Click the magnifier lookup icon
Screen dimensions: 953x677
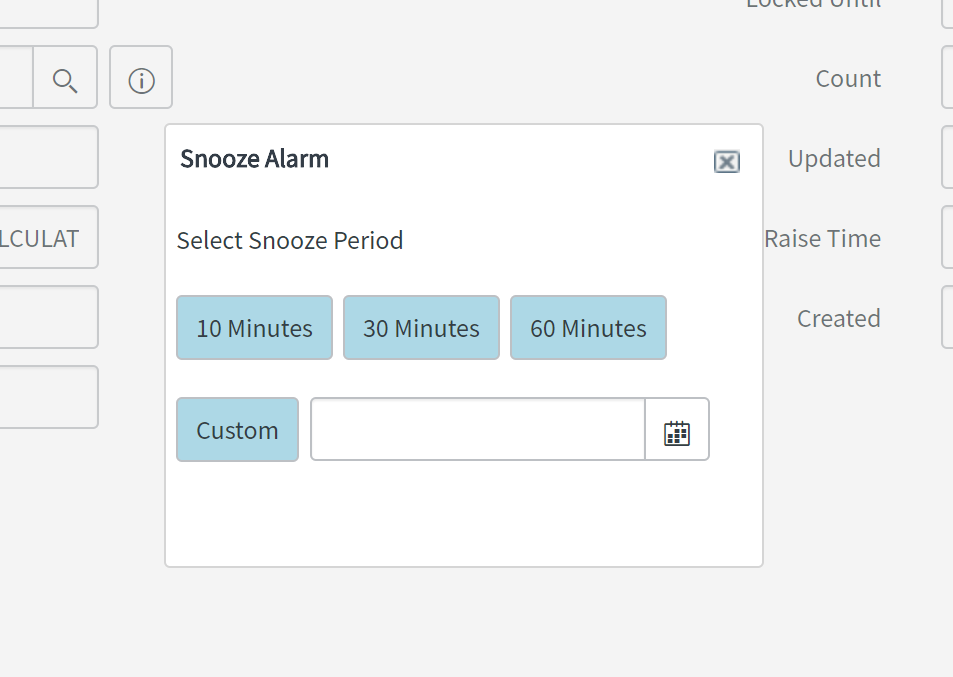tap(65, 78)
